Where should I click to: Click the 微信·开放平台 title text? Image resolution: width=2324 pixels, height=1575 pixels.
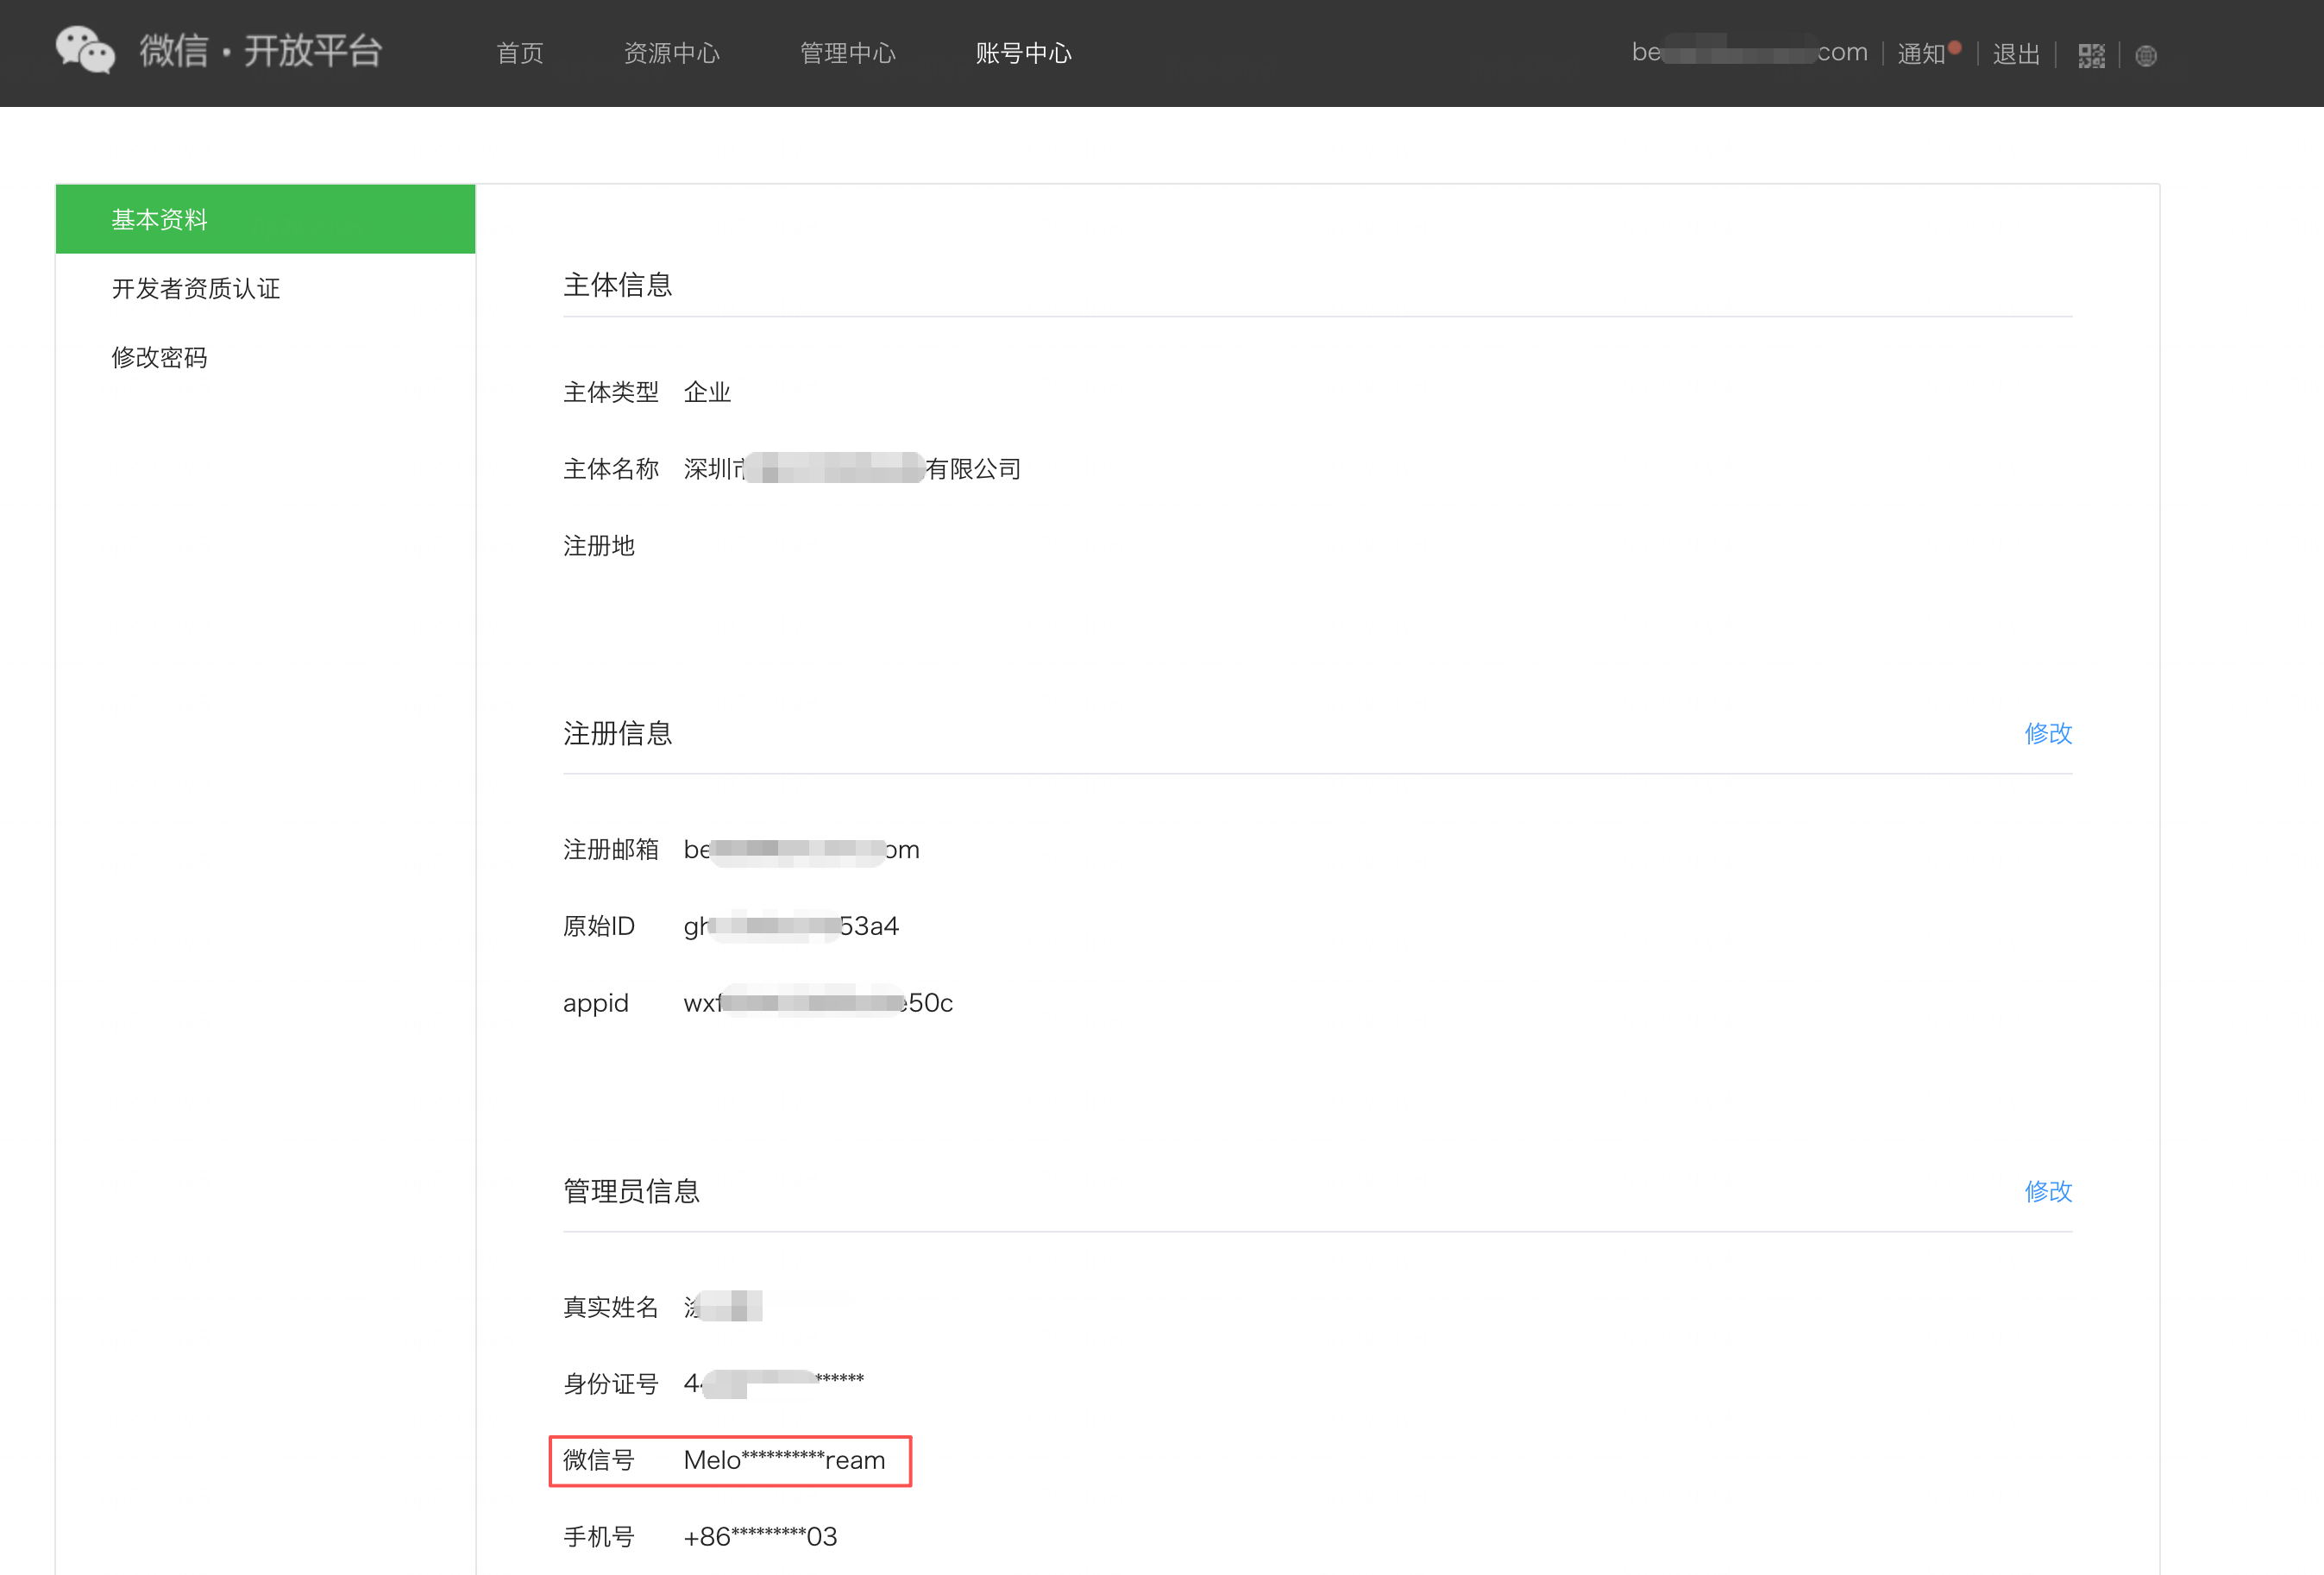(261, 51)
